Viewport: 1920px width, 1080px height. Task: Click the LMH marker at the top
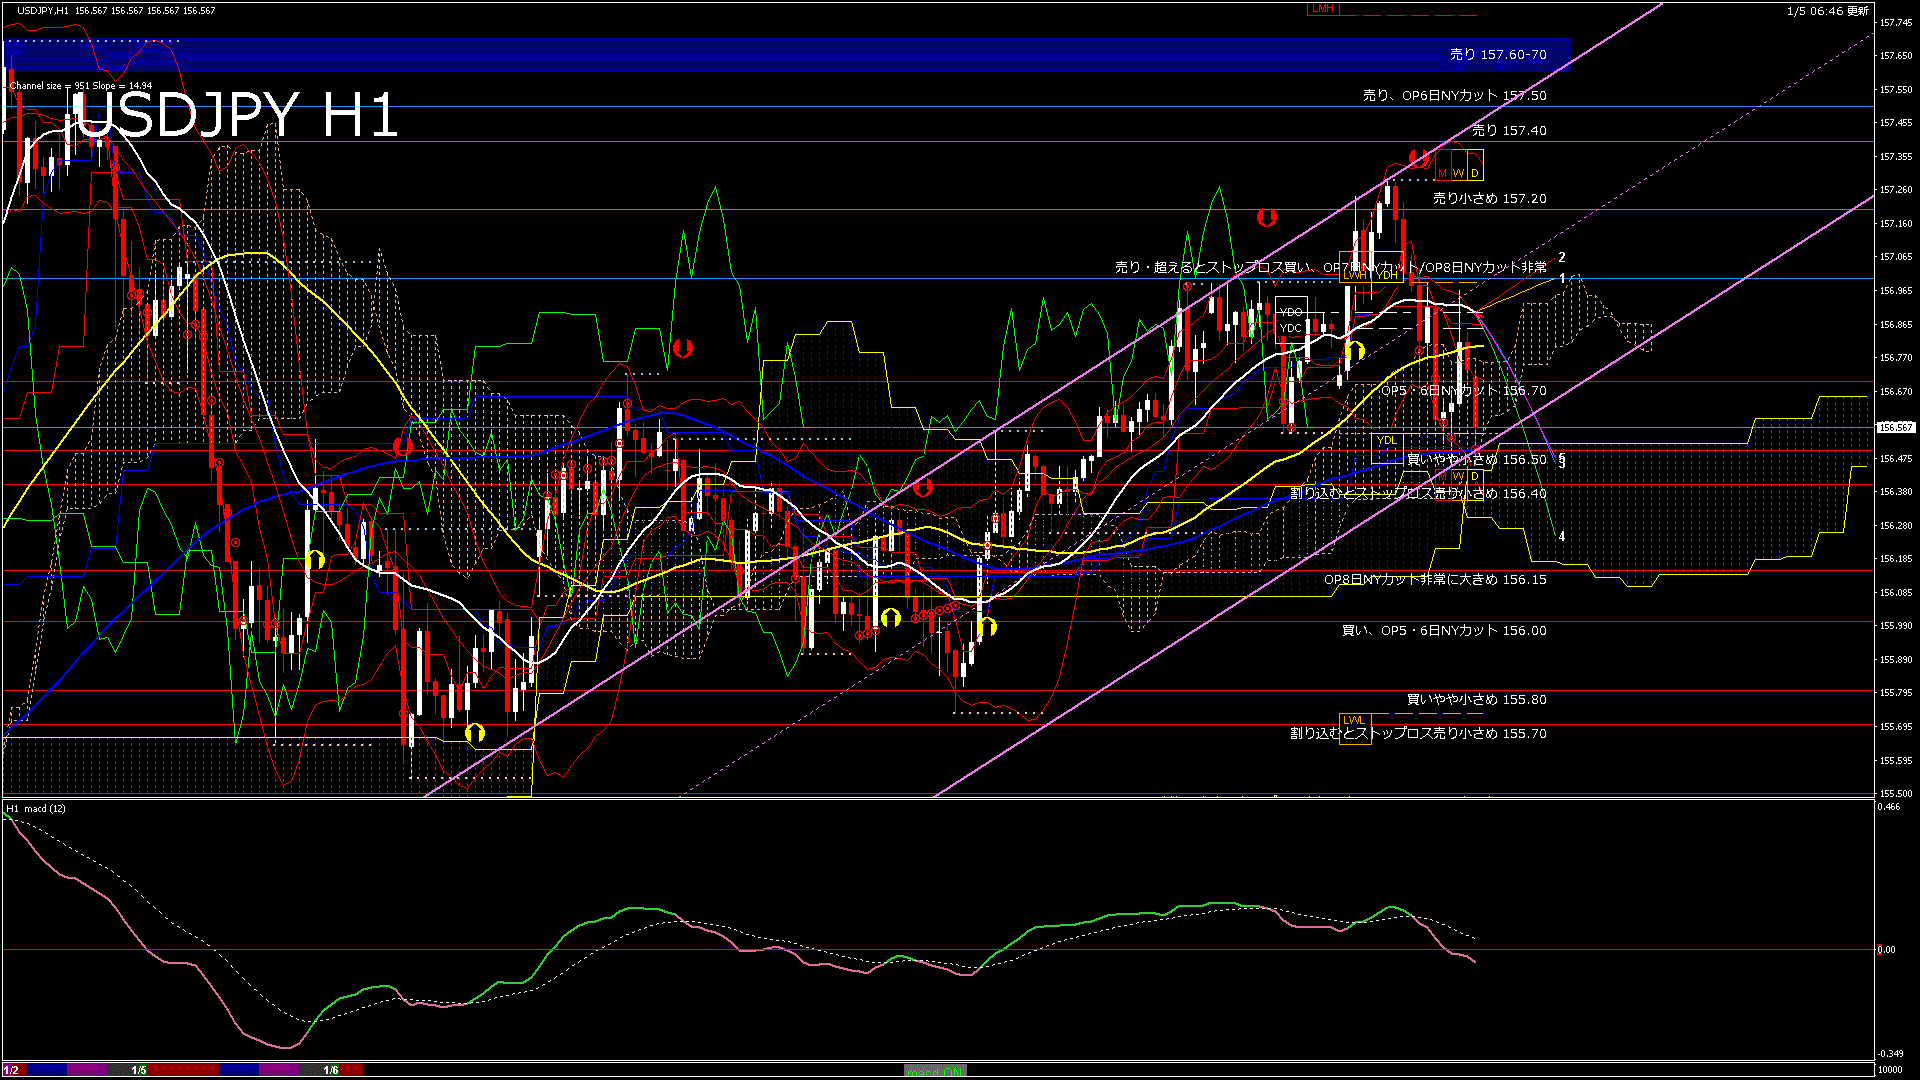1322,9
